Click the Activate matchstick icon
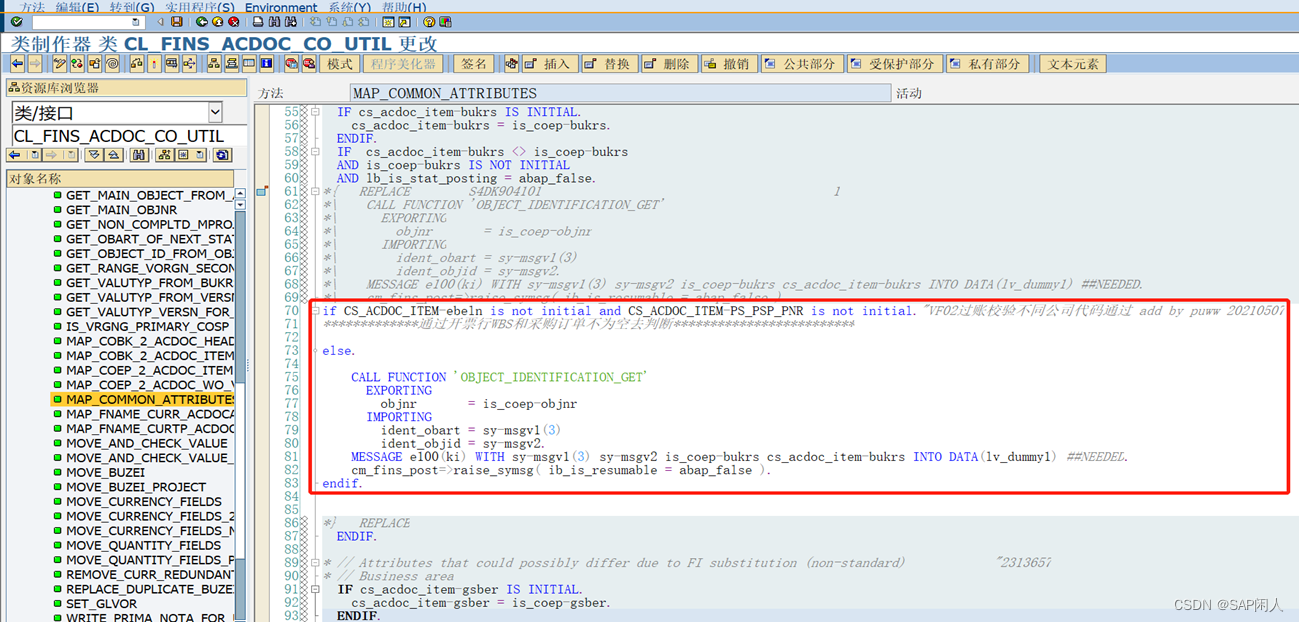This screenshot has width=1299, height=622. [x=154, y=64]
